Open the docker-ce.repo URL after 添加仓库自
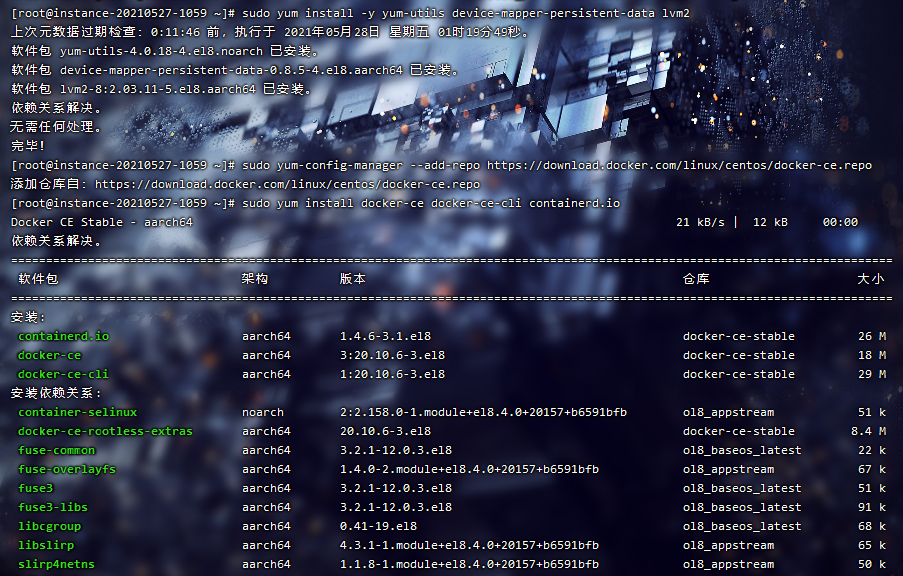Screen dimensions: 903x576 [287, 184]
